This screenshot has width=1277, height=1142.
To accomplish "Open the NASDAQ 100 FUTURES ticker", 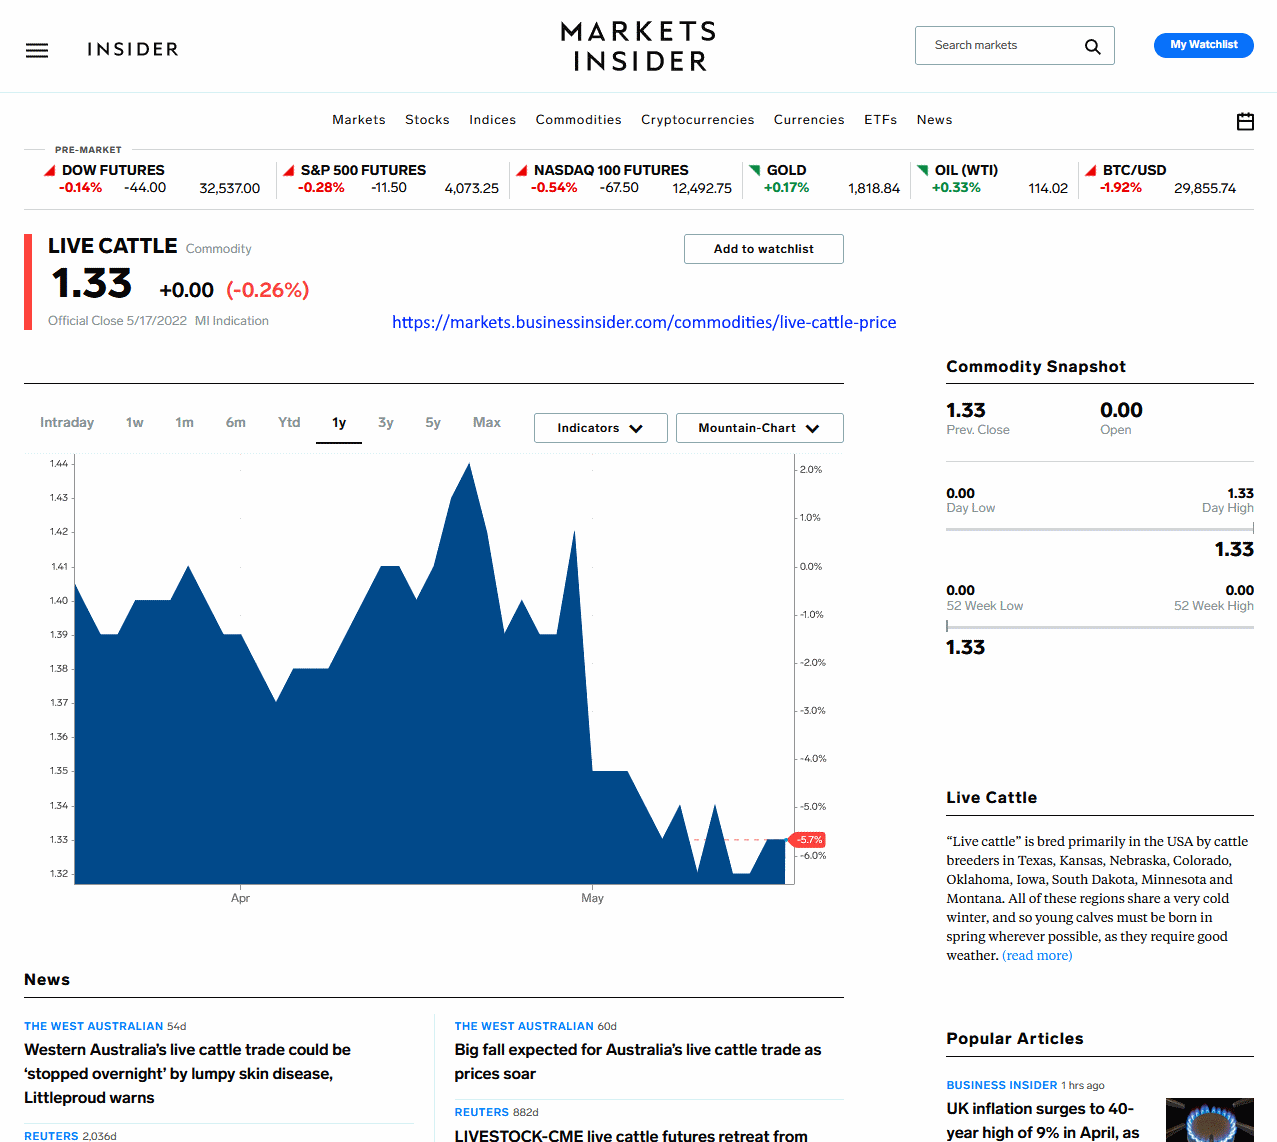I will (611, 171).
